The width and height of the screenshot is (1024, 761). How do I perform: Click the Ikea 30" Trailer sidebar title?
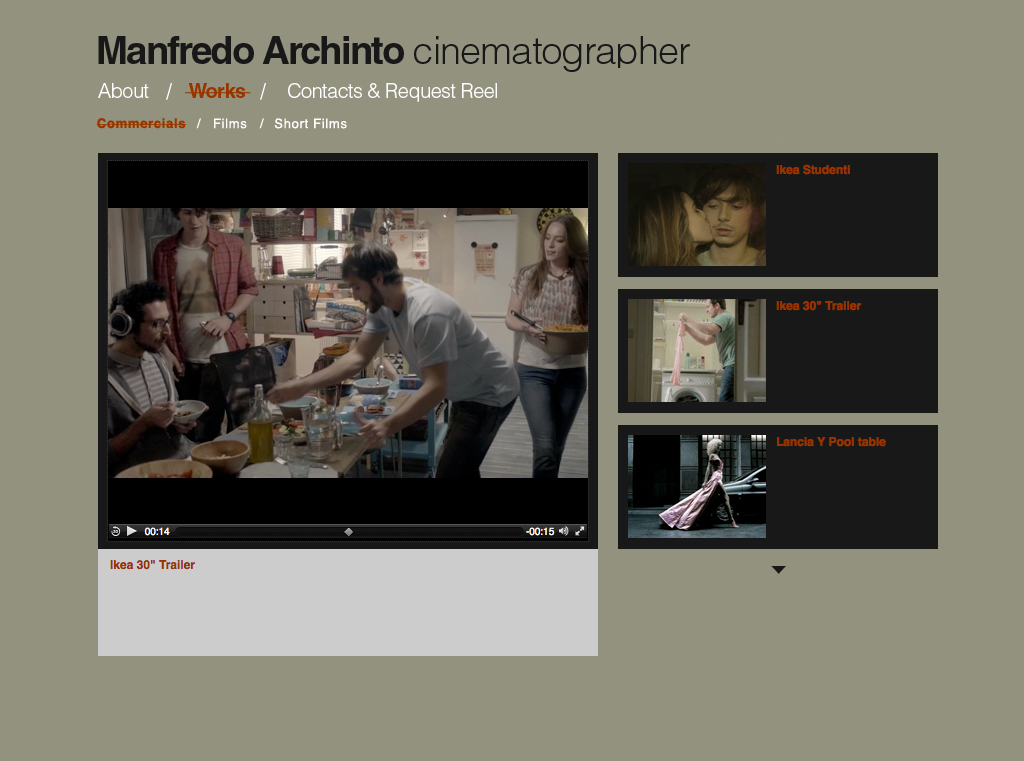818,306
